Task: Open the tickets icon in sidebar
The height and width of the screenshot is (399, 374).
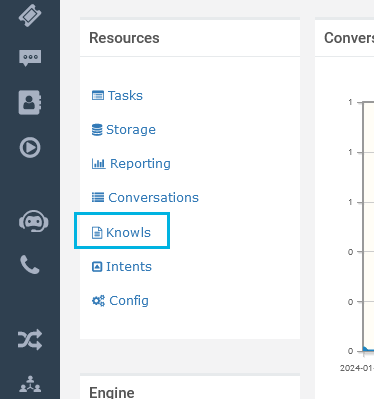Action: (30, 15)
